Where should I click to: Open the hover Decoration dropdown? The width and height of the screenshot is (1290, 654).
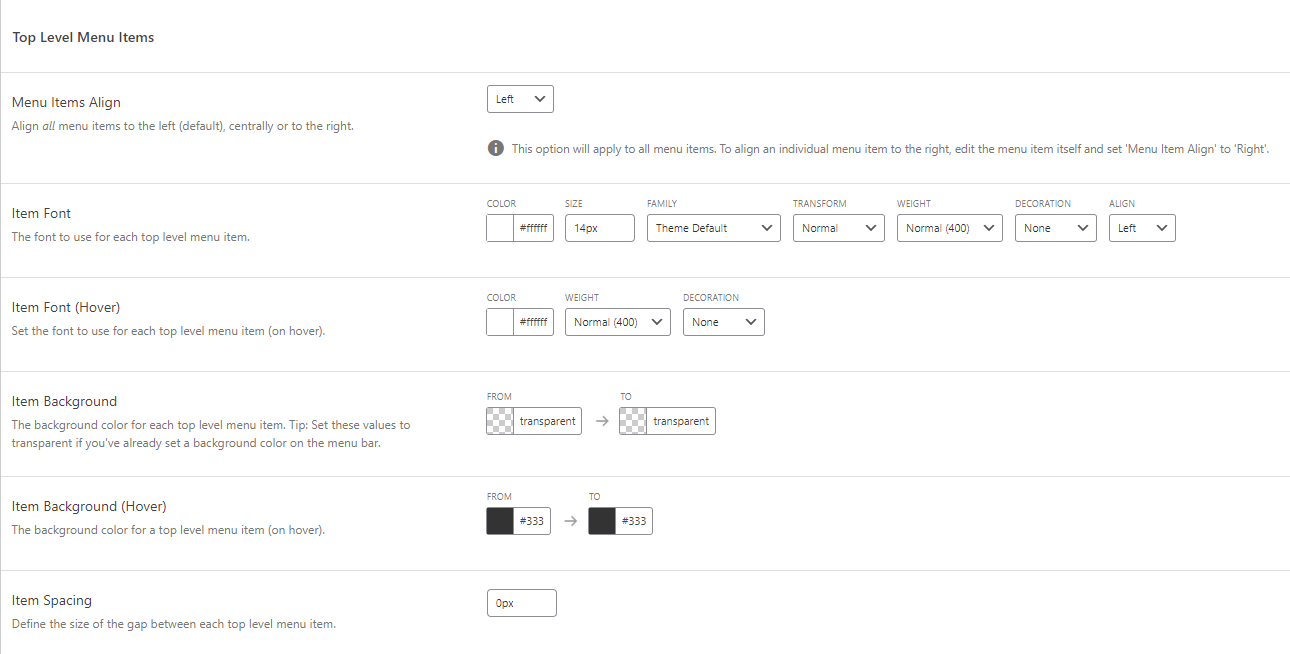(723, 321)
